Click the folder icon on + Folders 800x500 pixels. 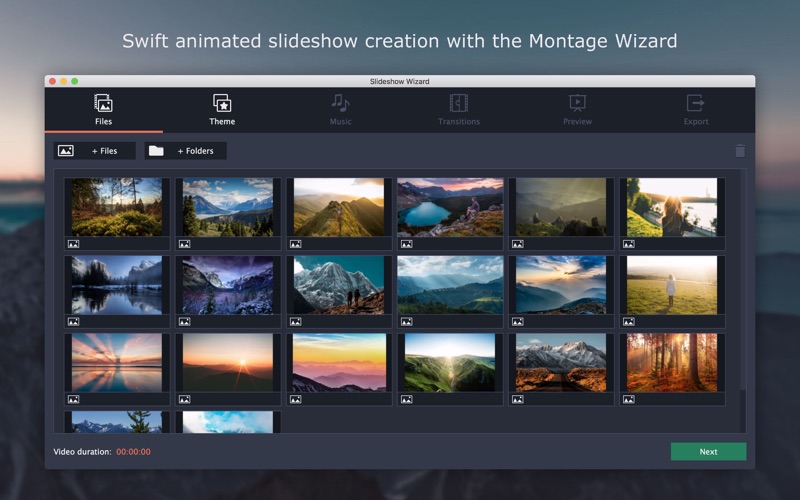tap(156, 151)
